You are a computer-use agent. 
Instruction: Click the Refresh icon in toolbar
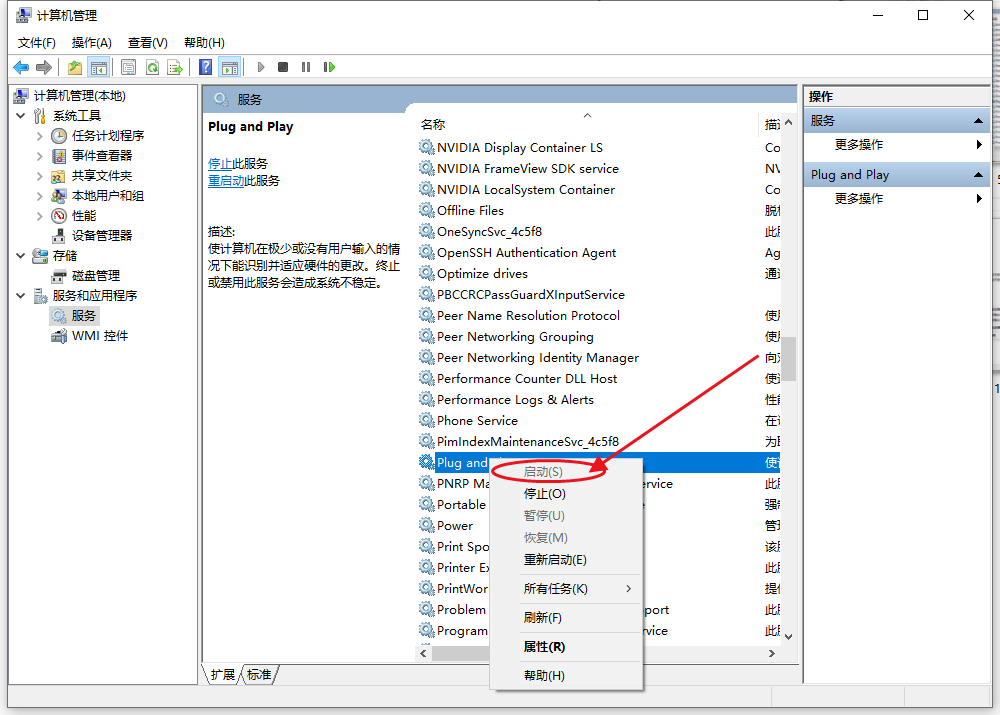[152, 67]
